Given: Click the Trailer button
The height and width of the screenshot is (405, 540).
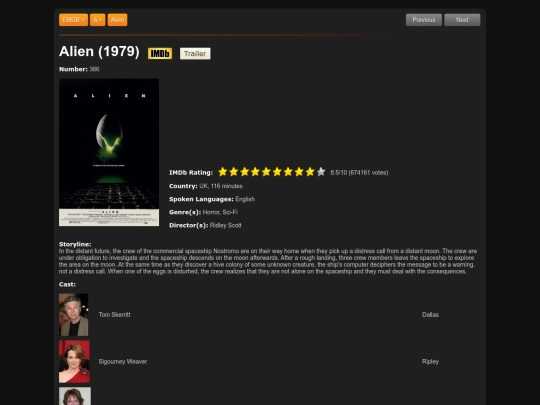Looking at the screenshot, I should point(195,53).
